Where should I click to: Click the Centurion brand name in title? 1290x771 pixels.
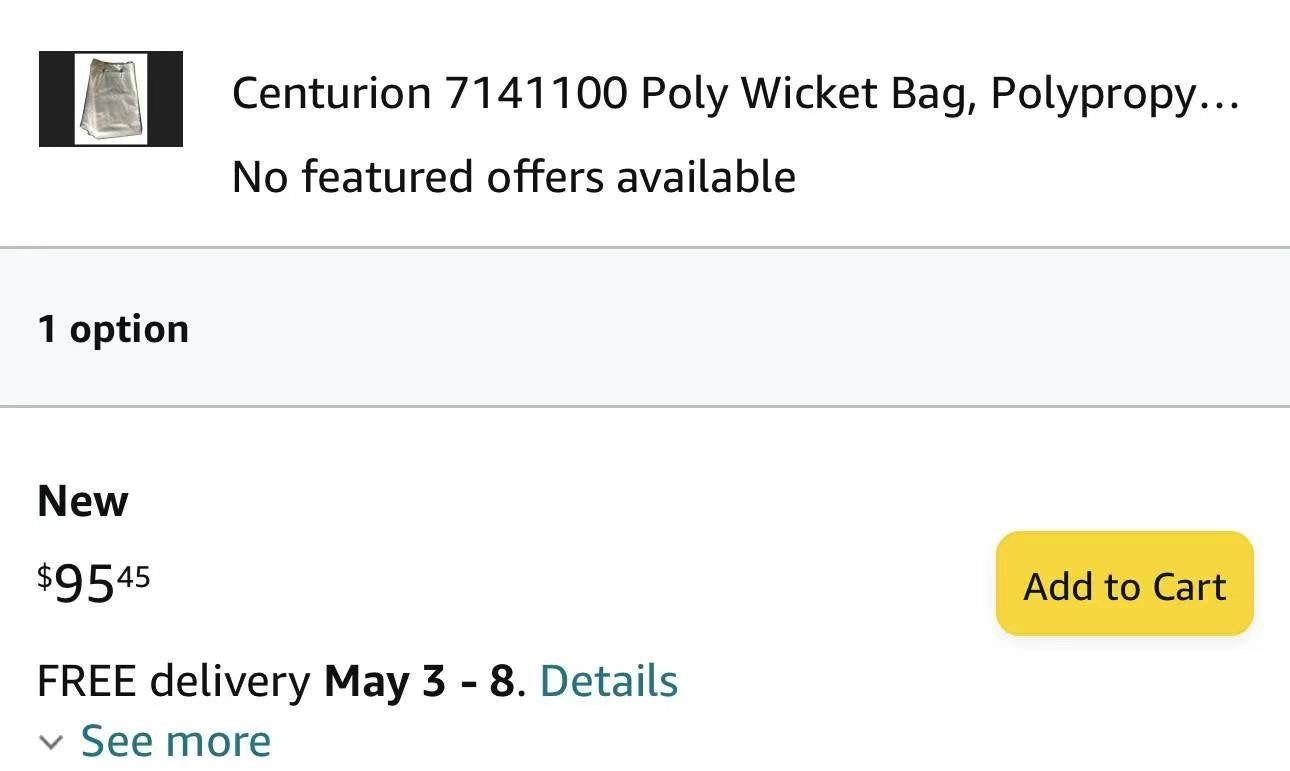(x=331, y=94)
